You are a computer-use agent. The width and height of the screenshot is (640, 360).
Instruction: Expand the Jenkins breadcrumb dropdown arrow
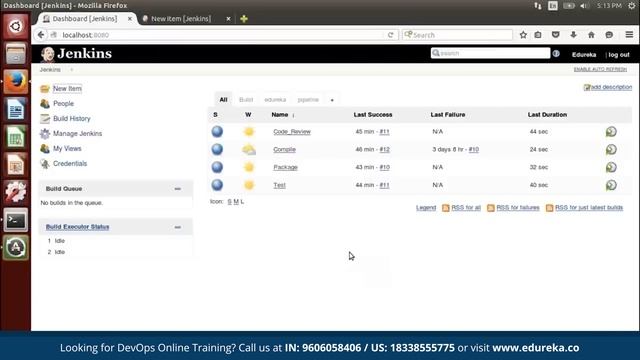click(x=71, y=70)
